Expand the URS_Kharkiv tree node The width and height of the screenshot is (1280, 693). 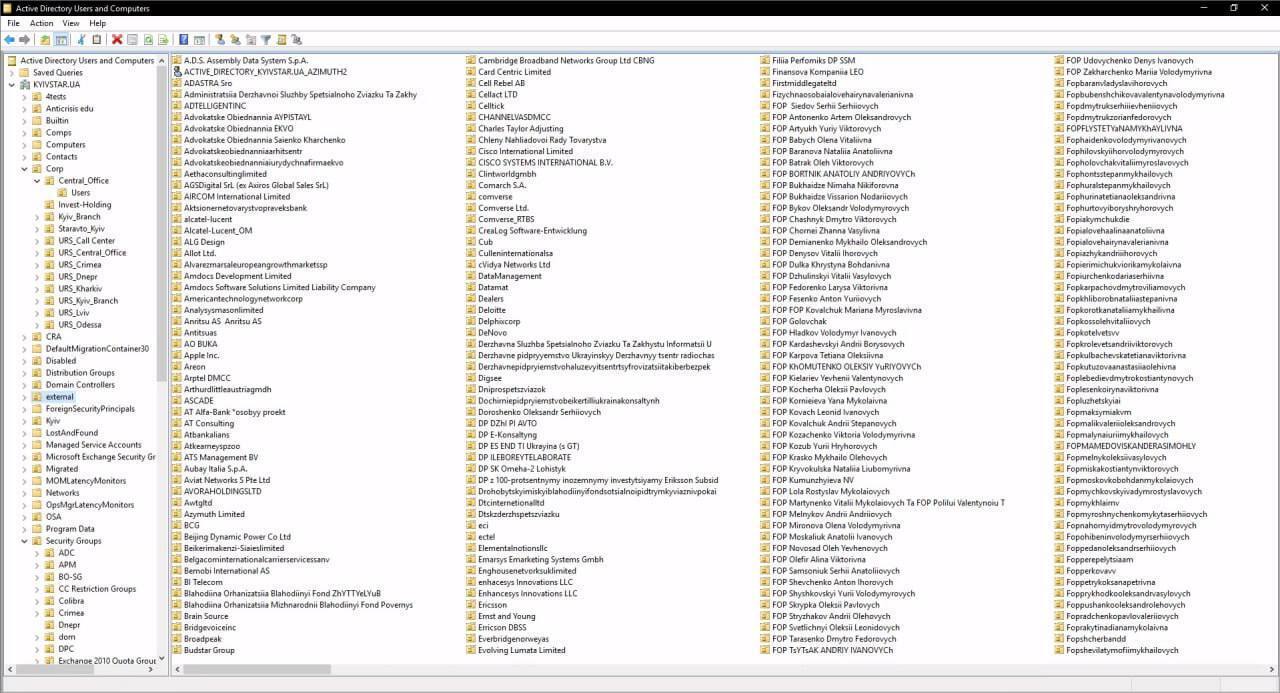click(x=37, y=289)
